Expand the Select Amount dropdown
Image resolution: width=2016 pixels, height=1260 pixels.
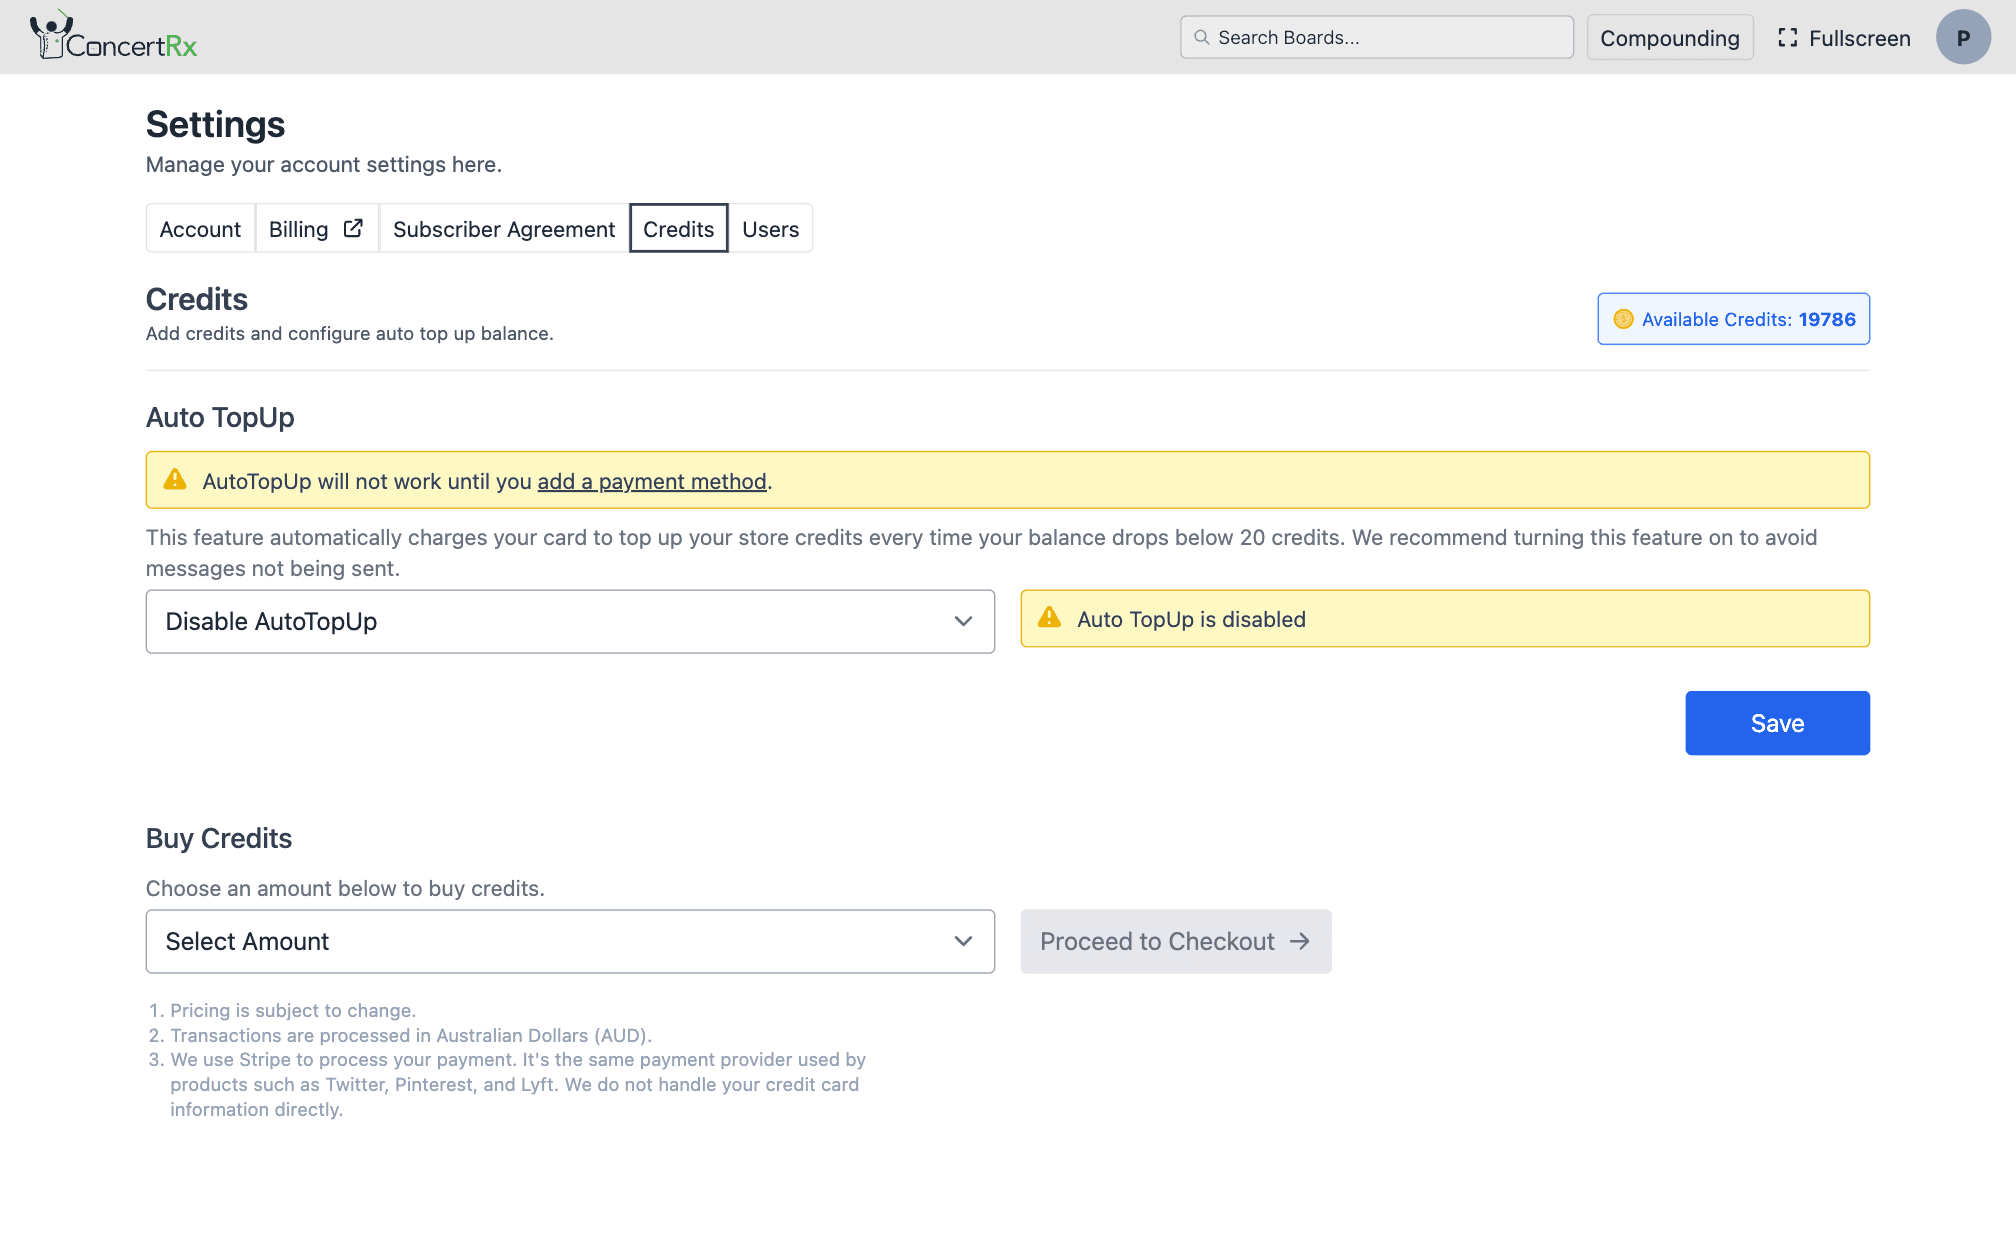570,941
